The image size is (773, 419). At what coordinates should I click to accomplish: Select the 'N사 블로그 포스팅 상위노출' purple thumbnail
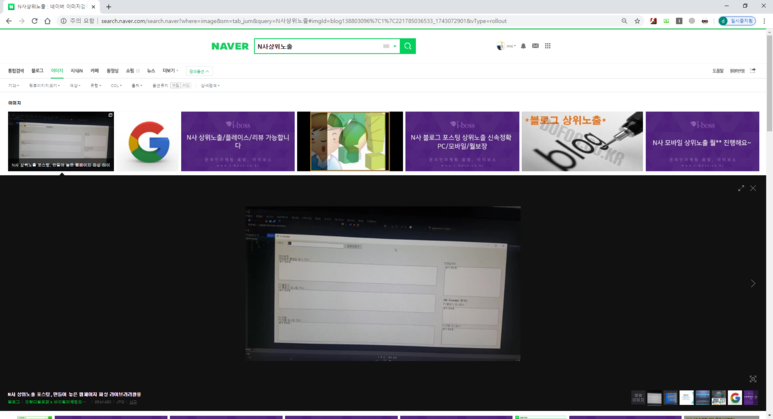coord(462,141)
